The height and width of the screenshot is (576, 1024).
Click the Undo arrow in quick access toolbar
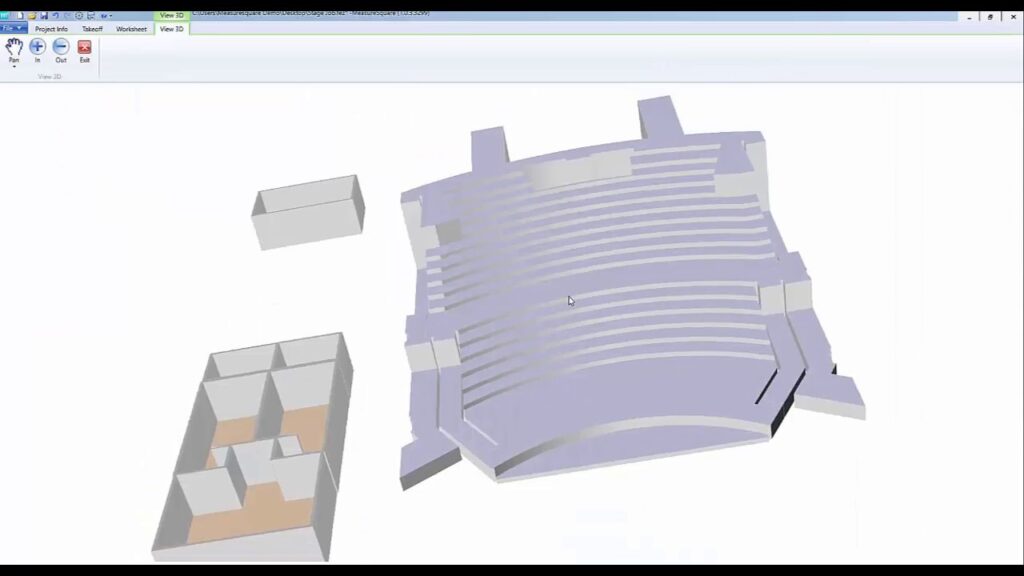tap(55, 16)
